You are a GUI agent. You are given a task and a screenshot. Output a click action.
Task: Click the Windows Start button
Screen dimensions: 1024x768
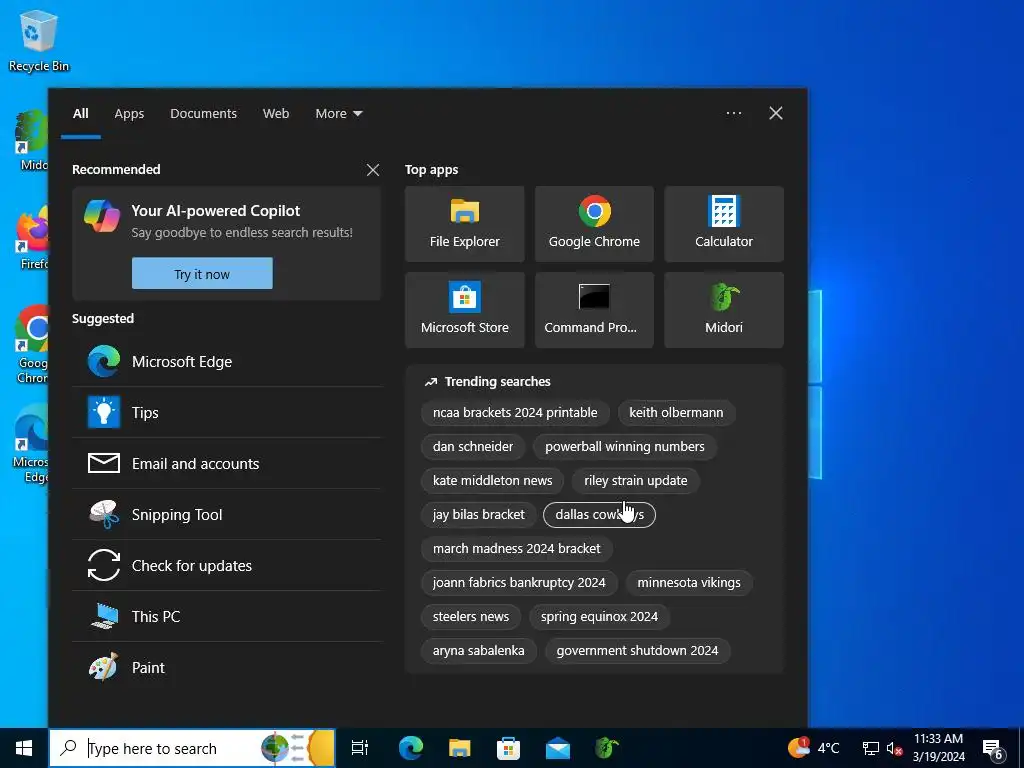click(x=24, y=748)
